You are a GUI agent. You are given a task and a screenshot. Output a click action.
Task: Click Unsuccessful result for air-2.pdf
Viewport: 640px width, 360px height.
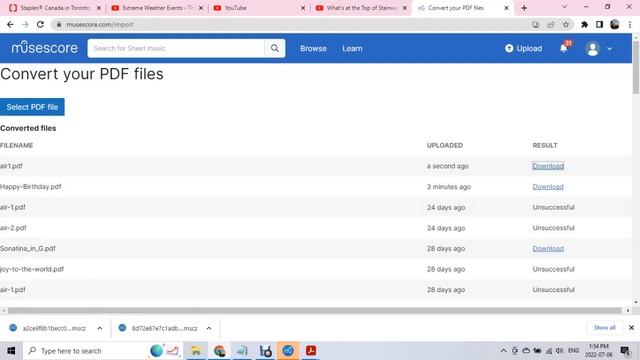[x=553, y=228]
